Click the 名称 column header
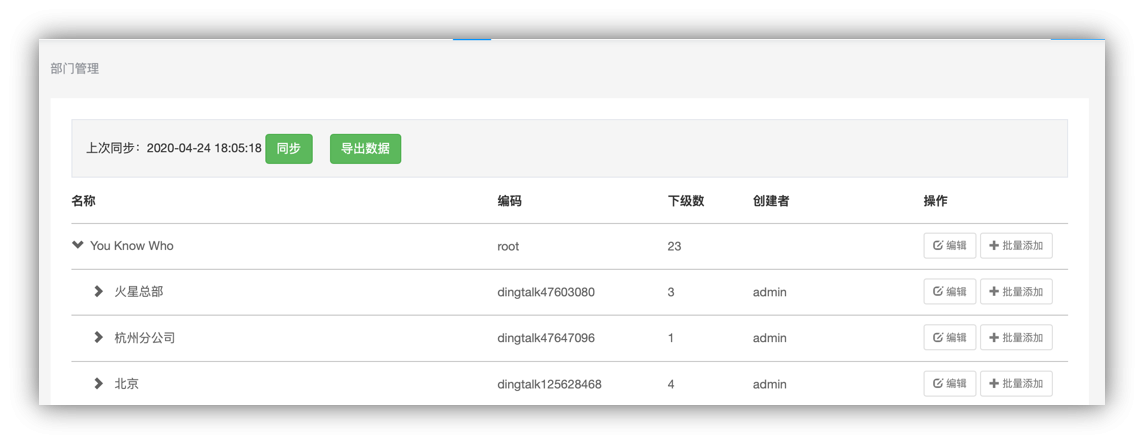Image resolution: width=1144 pixels, height=445 pixels. (83, 201)
